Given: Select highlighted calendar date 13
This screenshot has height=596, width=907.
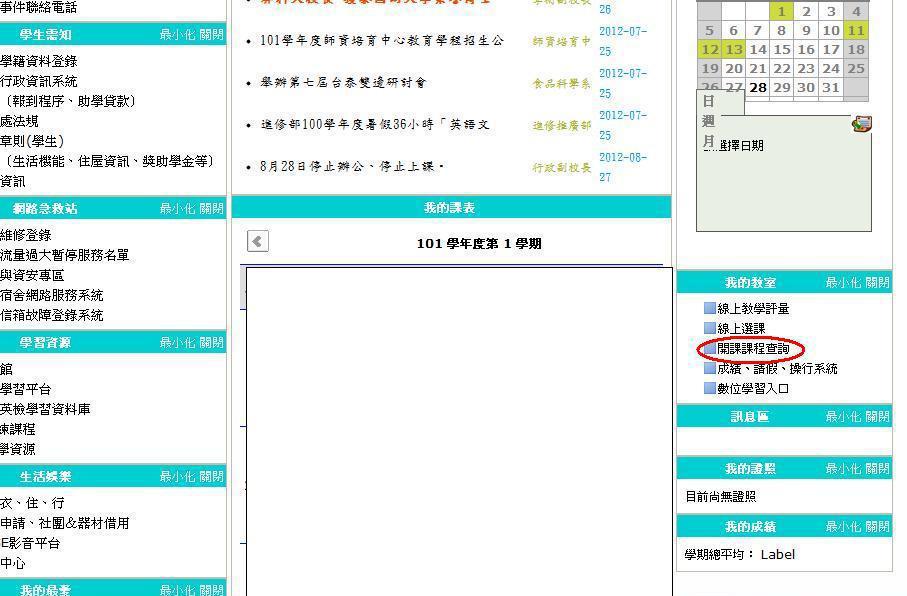Looking at the screenshot, I should click(x=734, y=49).
